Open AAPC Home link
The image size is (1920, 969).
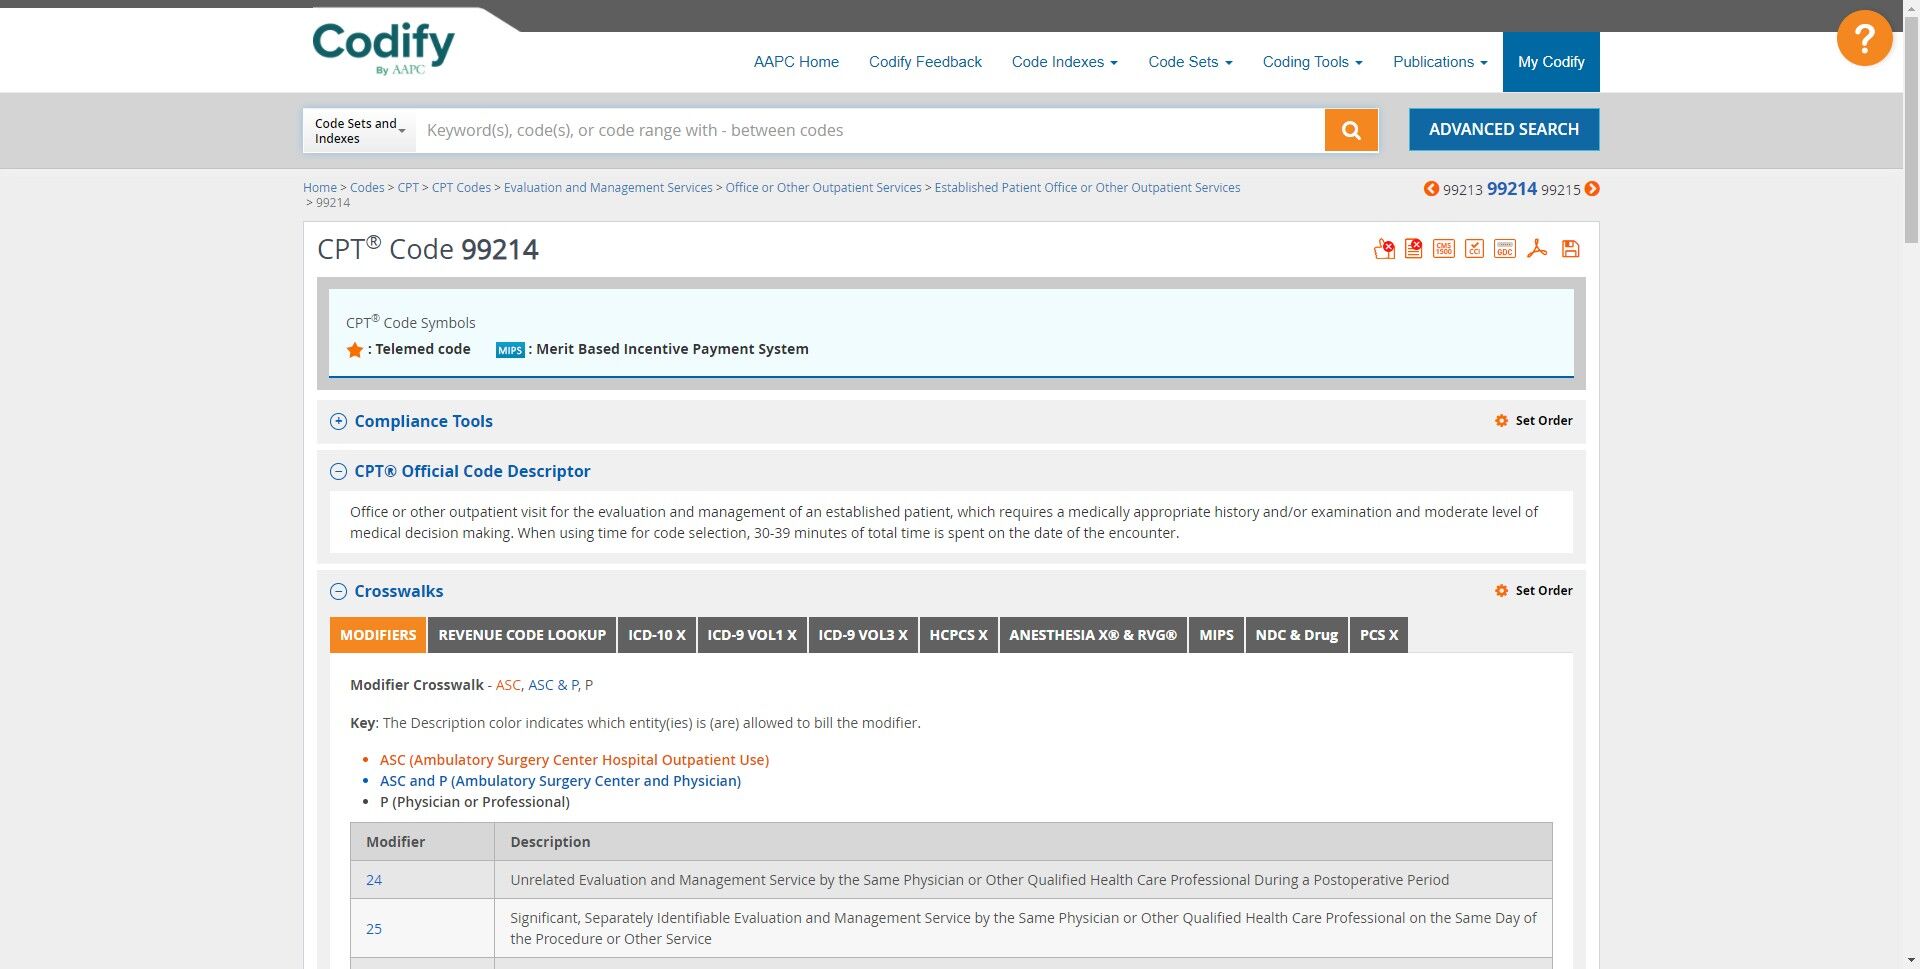point(796,62)
